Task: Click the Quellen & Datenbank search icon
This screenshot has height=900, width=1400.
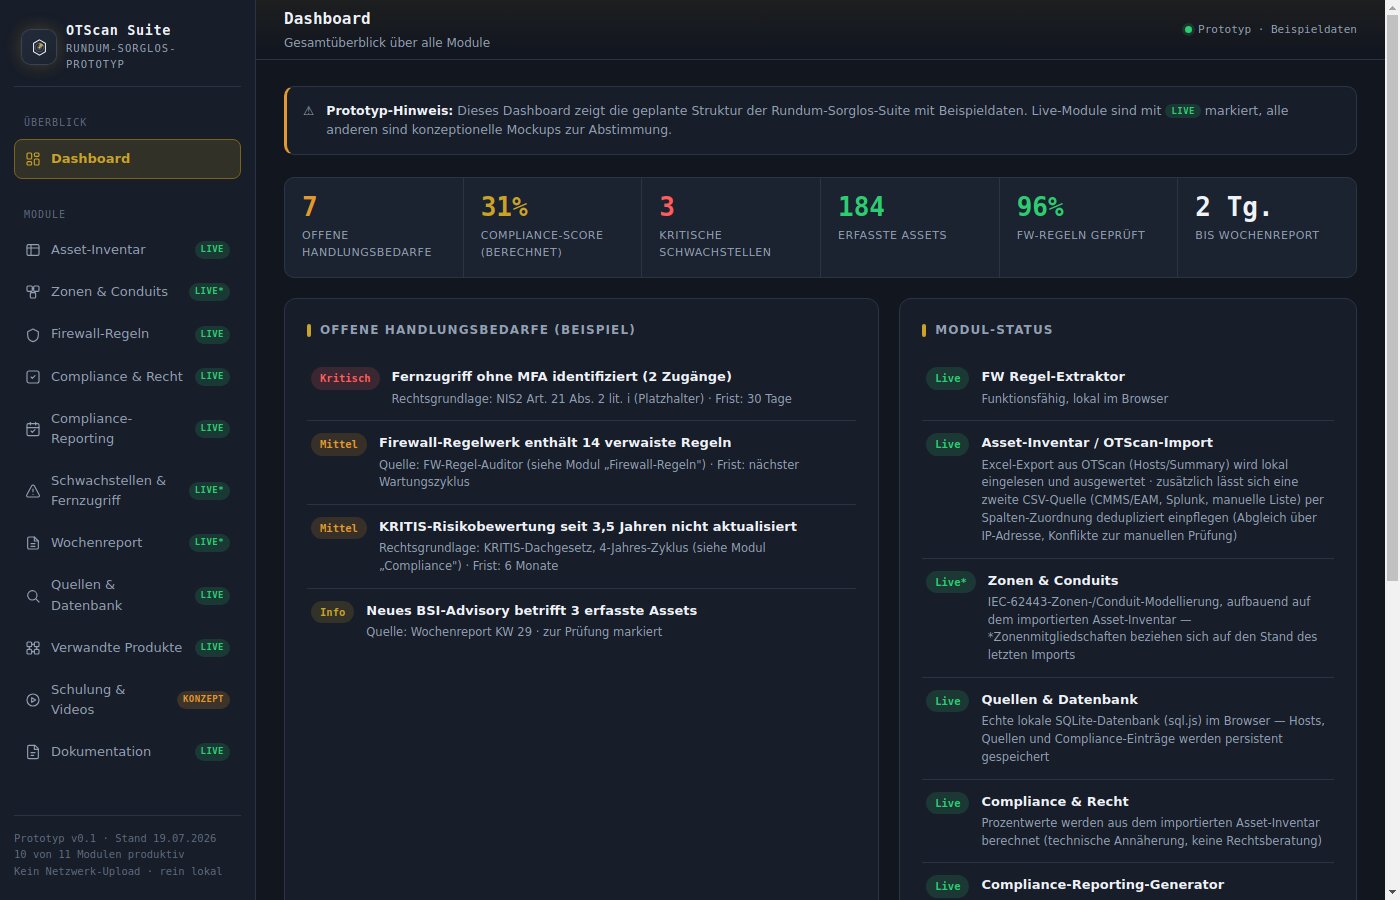Action: (x=33, y=596)
